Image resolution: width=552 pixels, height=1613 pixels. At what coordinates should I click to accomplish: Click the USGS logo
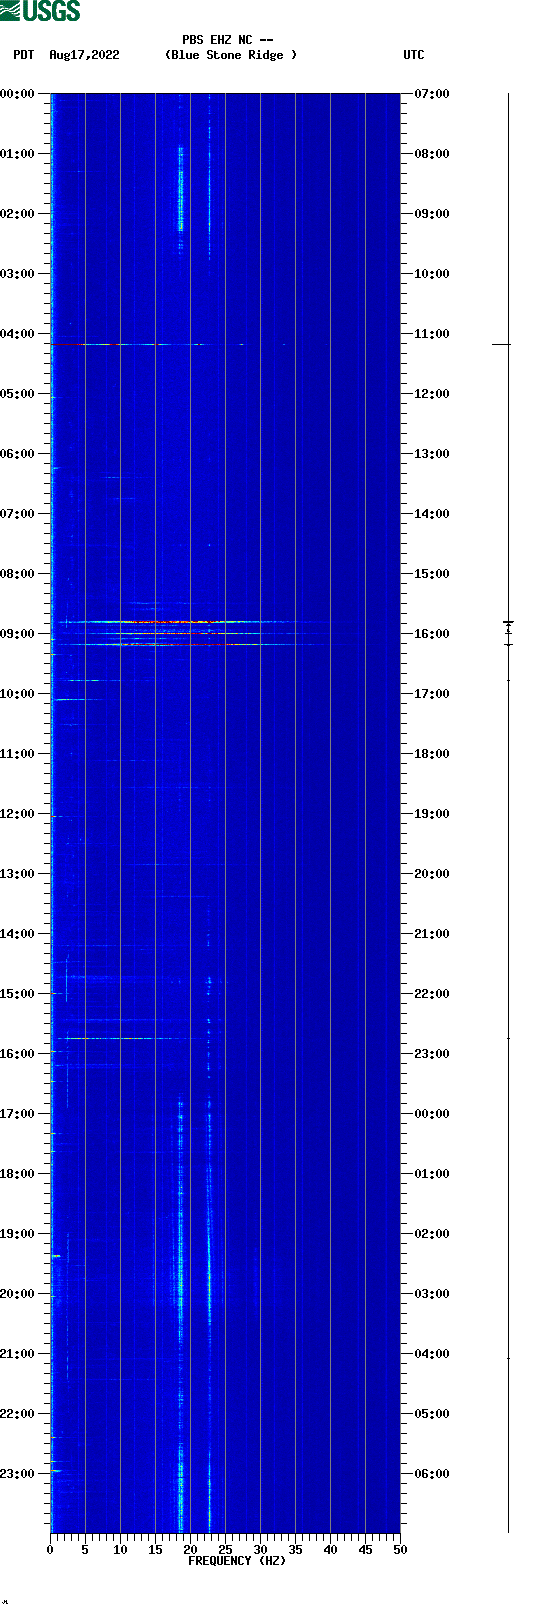pyautogui.click(x=40, y=11)
